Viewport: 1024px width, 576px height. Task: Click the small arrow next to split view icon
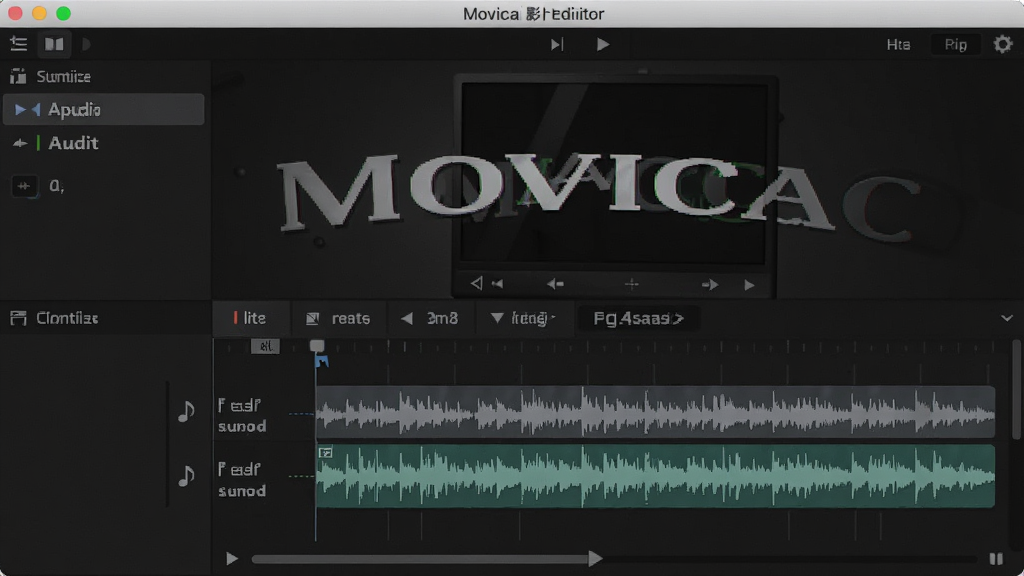(x=86, y=44)
